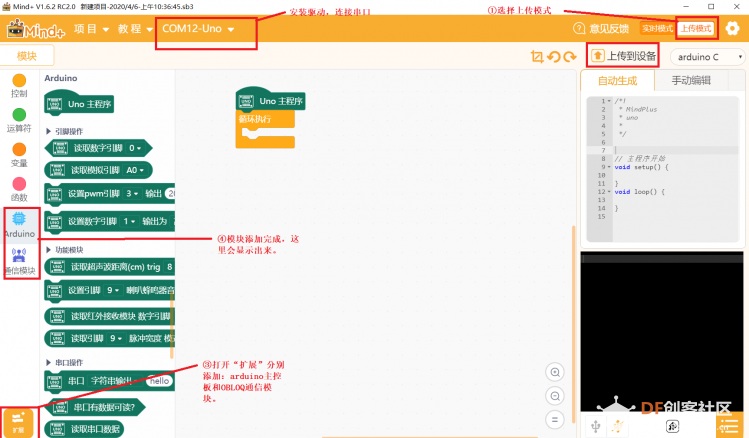Open the pin 9 dropdown on 读取引脚 pulse block
The width and height of the screenshot is (749, 438).
(116, 338)
